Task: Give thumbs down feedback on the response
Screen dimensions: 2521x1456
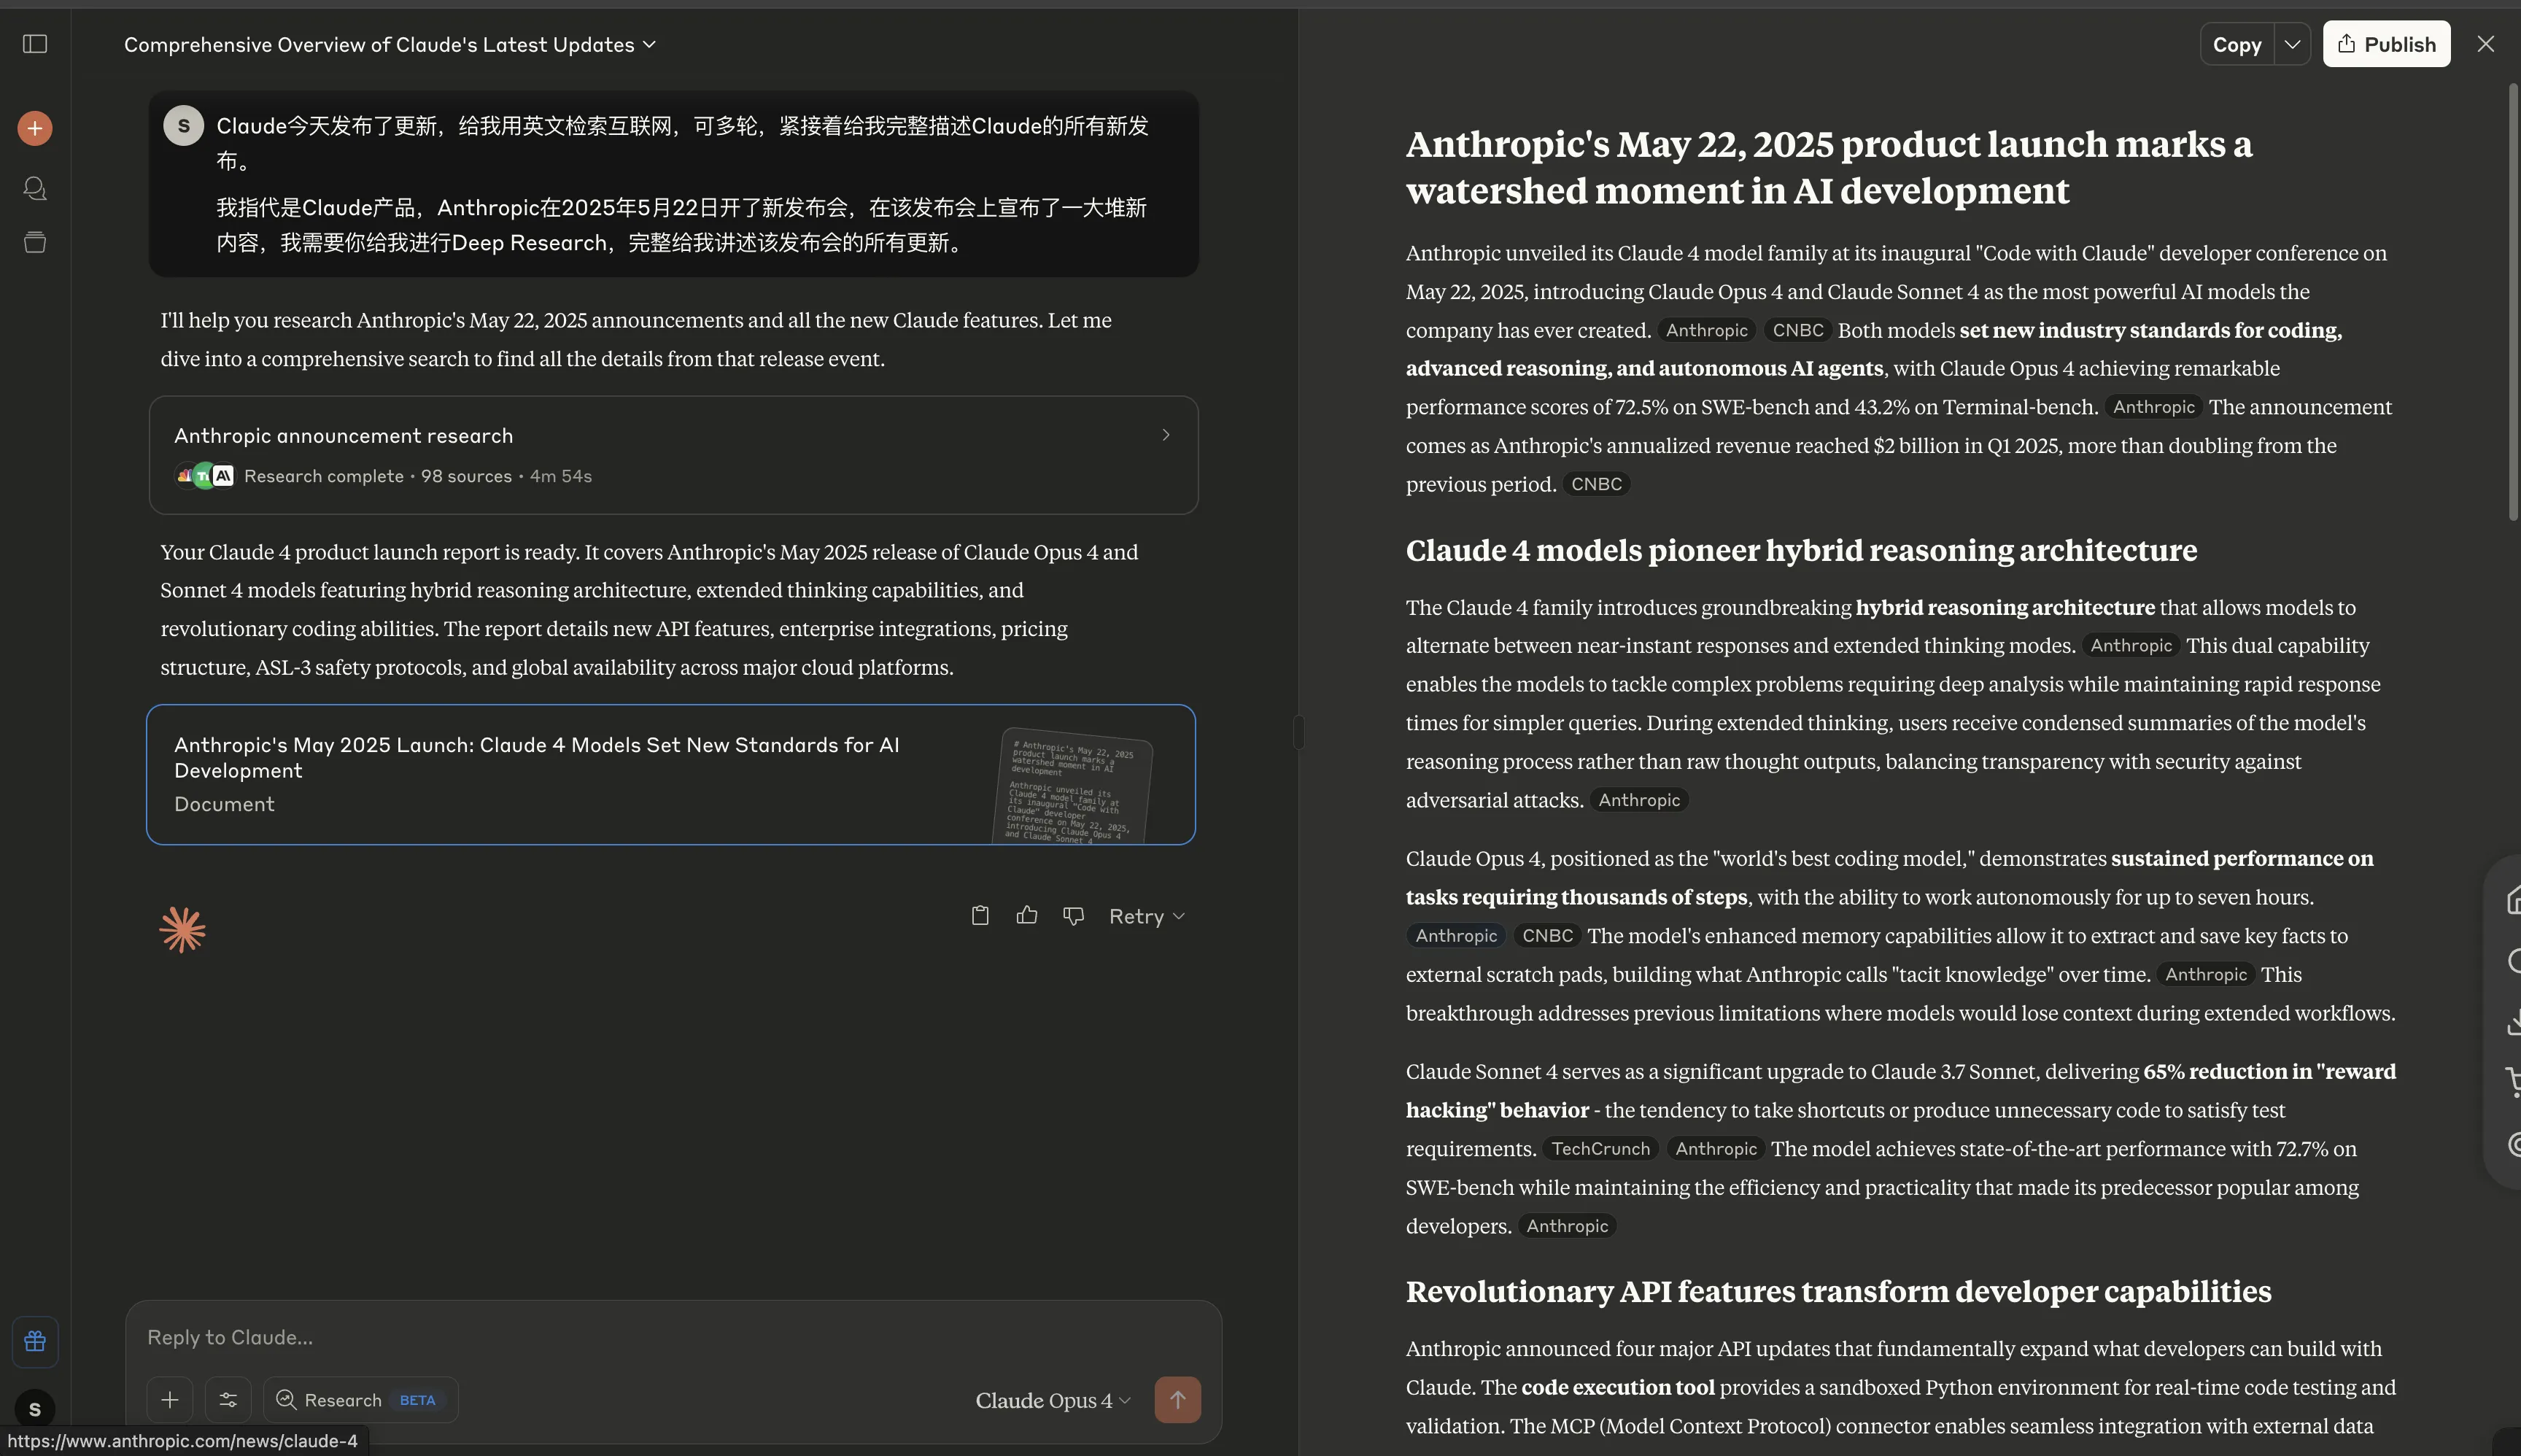Action: click(x=1073, y=915)
